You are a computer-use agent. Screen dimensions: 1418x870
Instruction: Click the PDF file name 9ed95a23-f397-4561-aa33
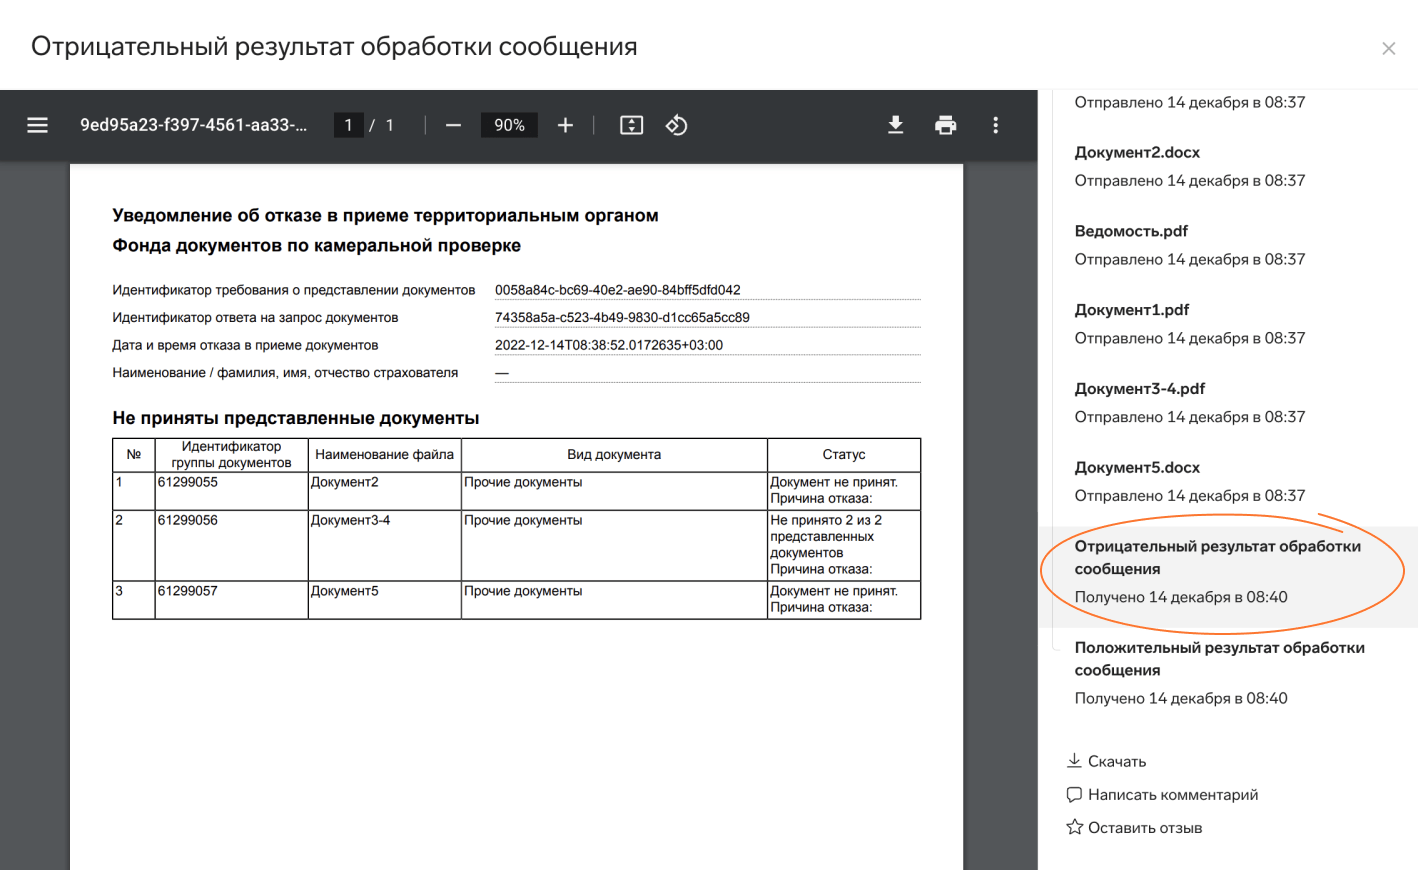[193, 125]
